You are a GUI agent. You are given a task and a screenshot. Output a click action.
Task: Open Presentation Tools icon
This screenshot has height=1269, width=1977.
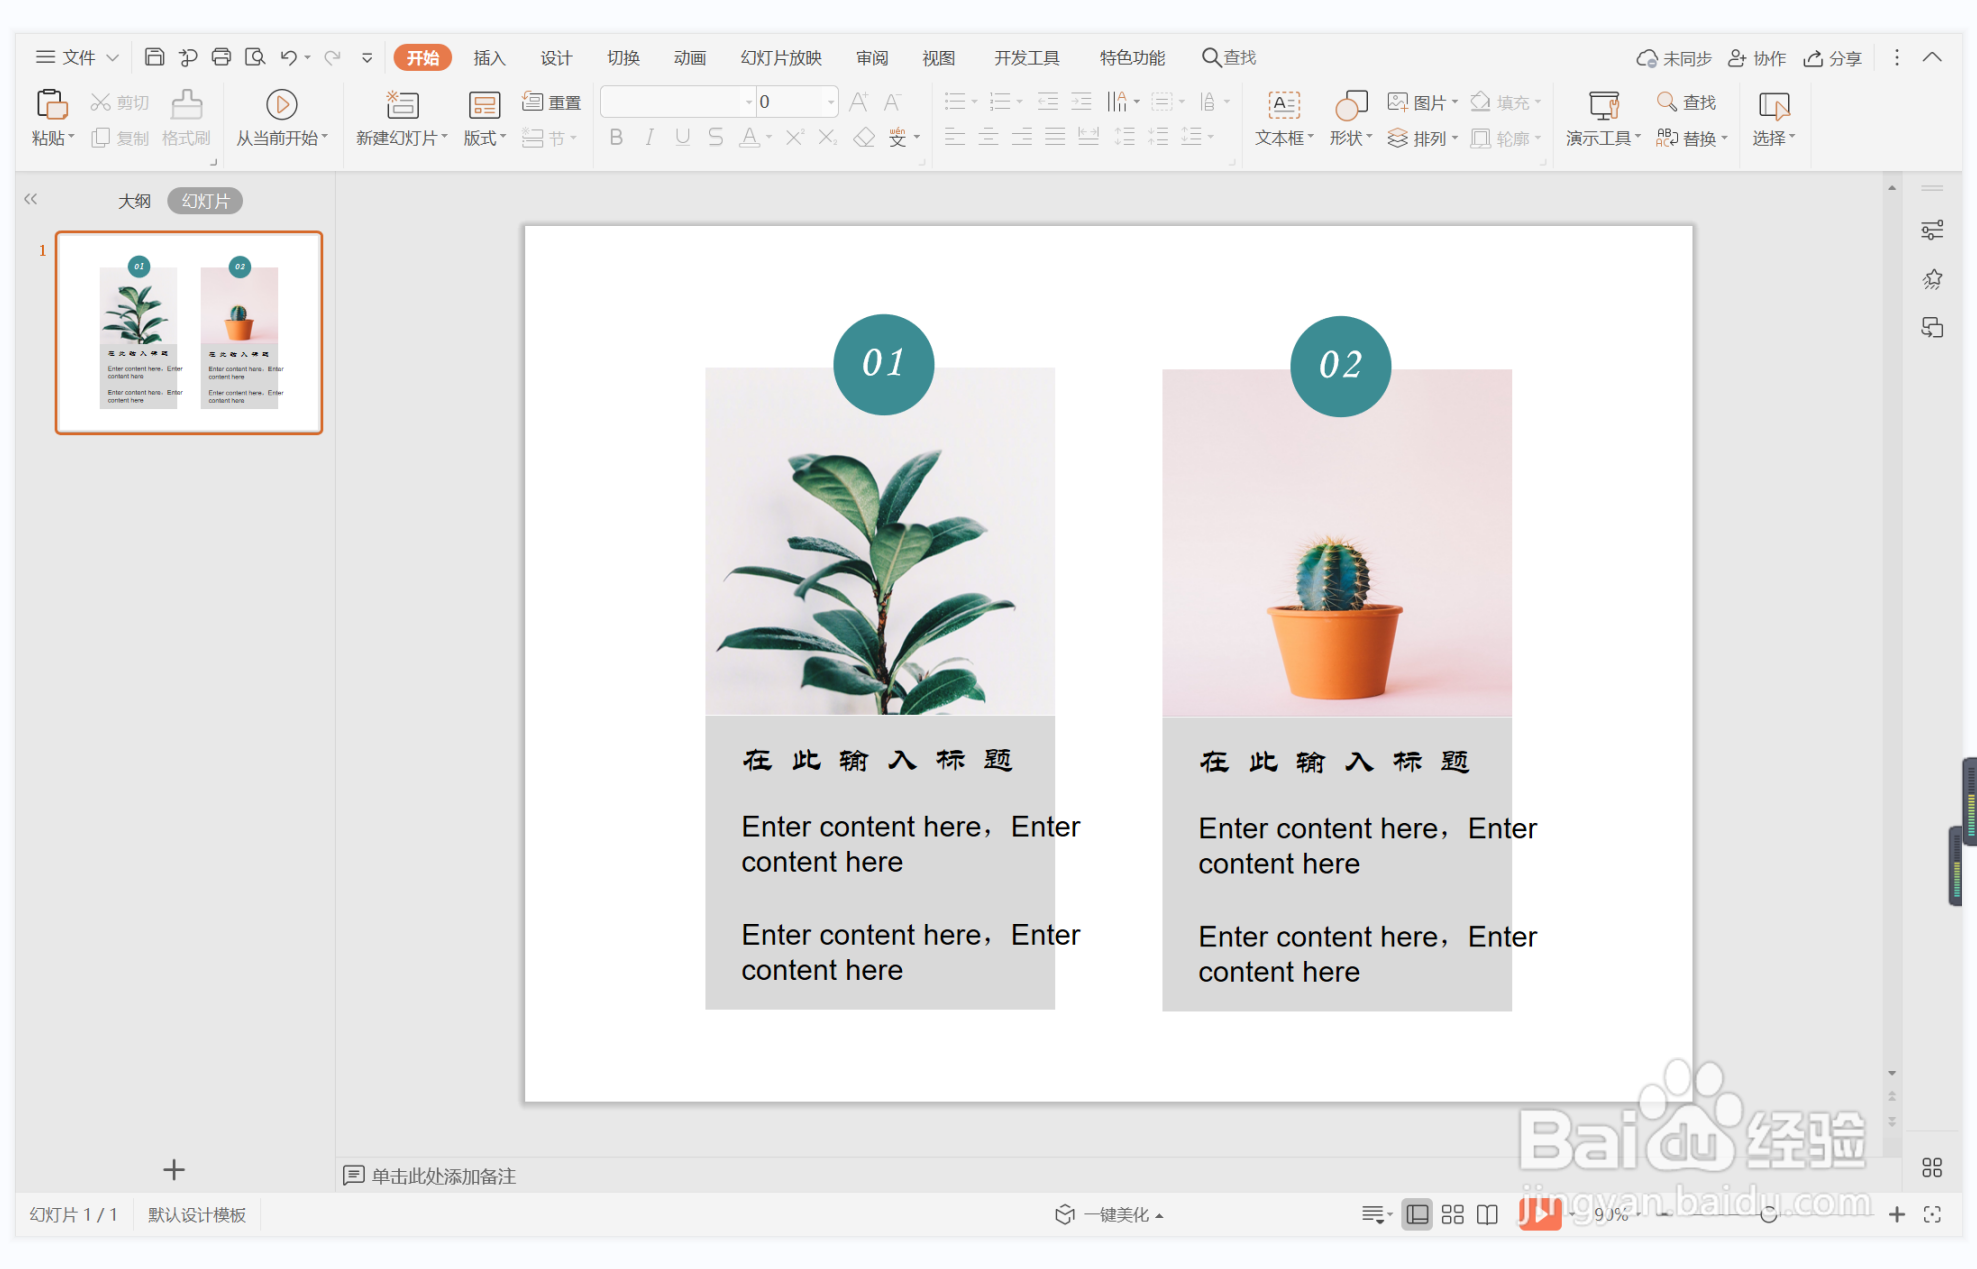tap(1603, 105)
